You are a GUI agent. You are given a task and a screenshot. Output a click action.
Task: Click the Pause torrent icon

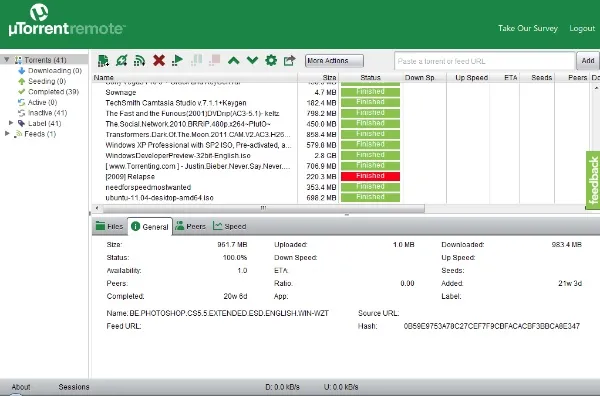[x=196, y=60]
